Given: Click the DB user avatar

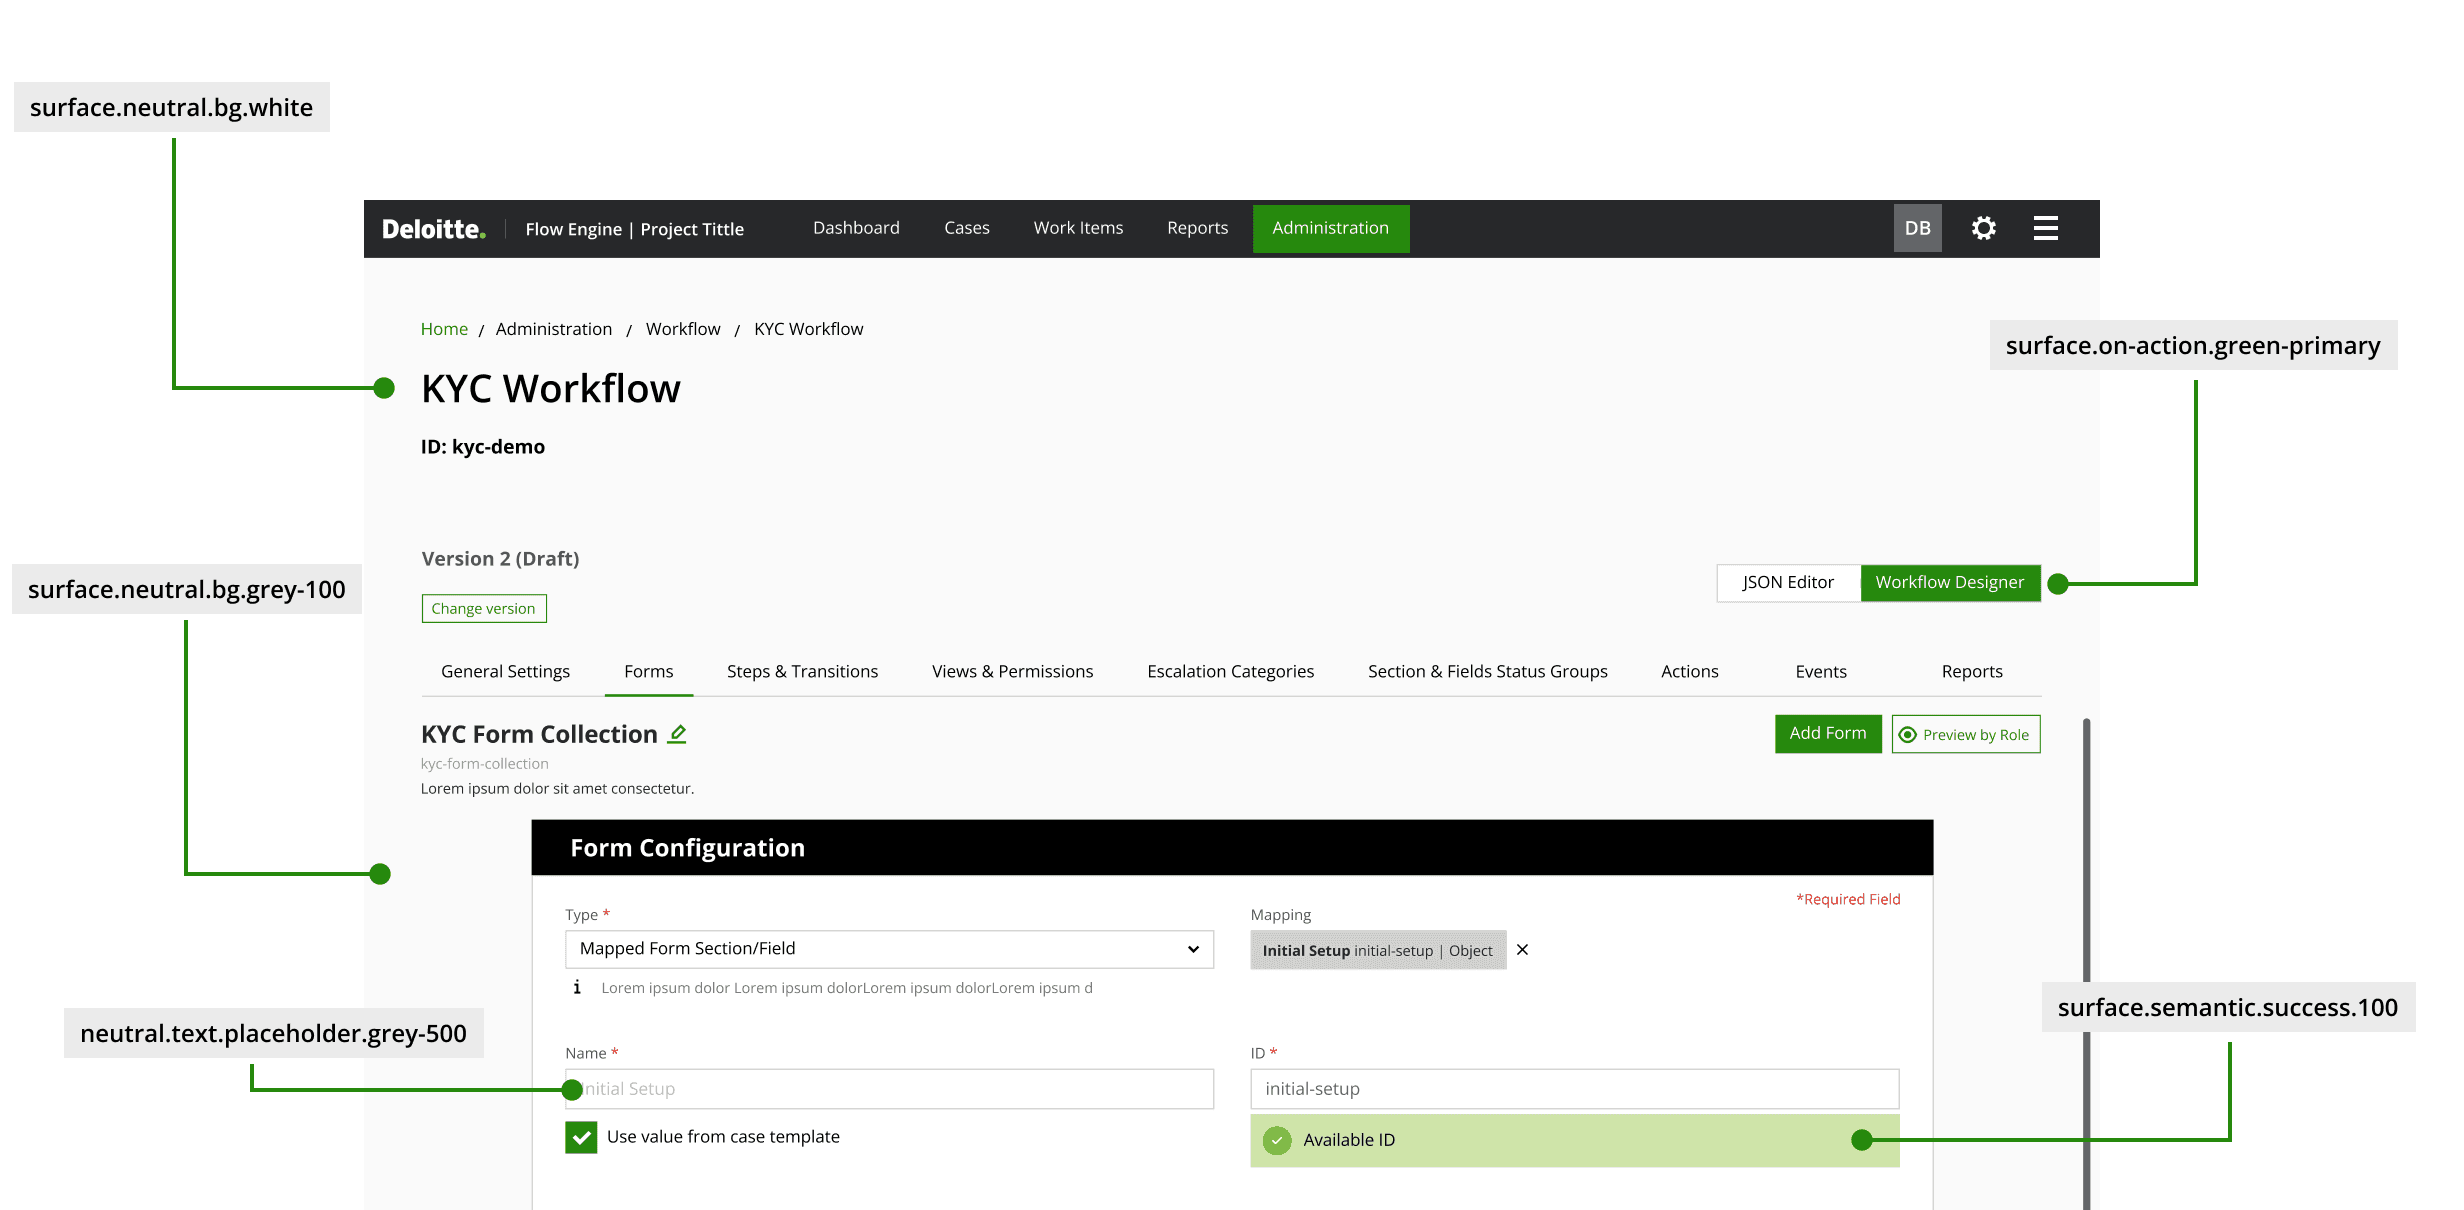Looking at the screenshot, I should 1917,228.
